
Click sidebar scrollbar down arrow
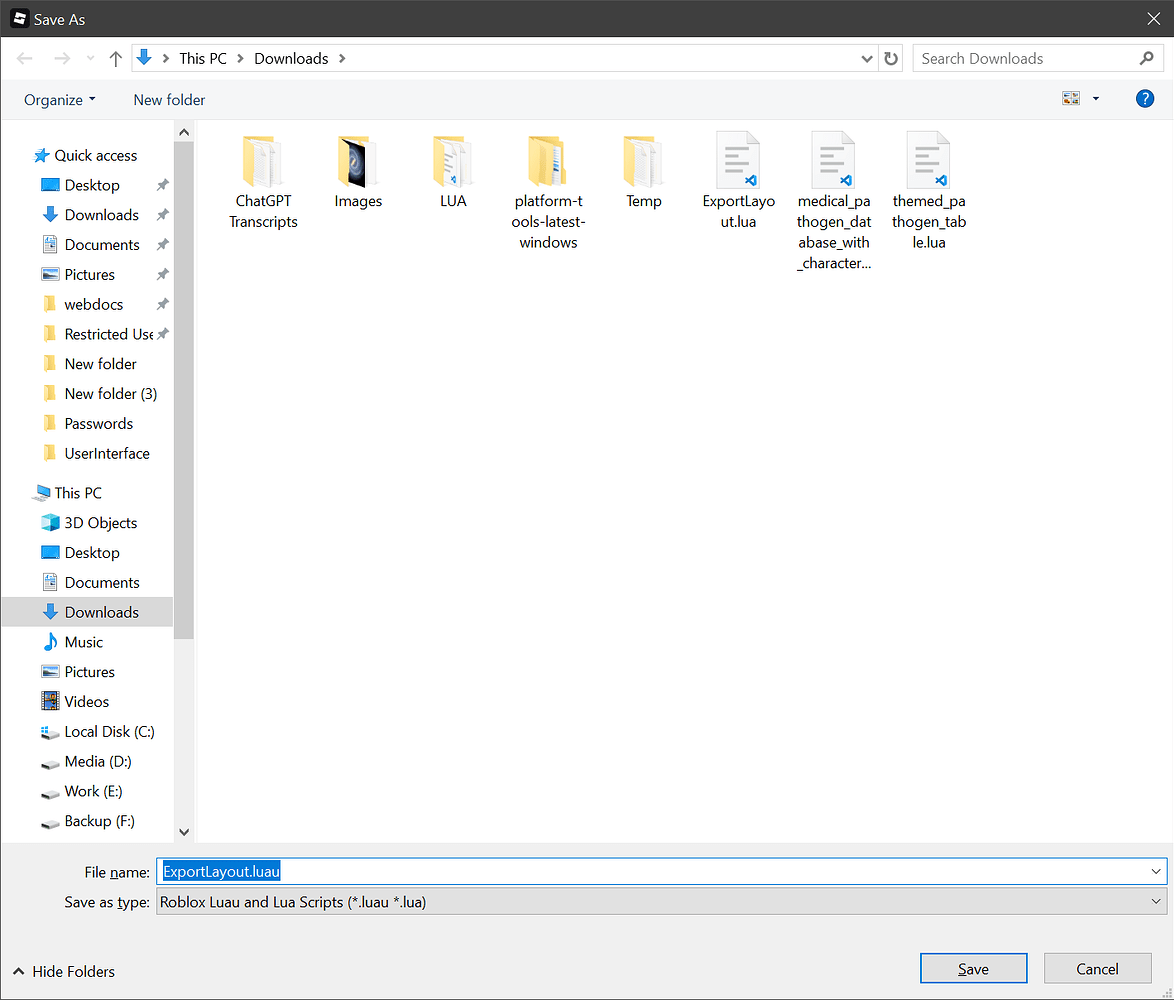click(x=184, y=832)
